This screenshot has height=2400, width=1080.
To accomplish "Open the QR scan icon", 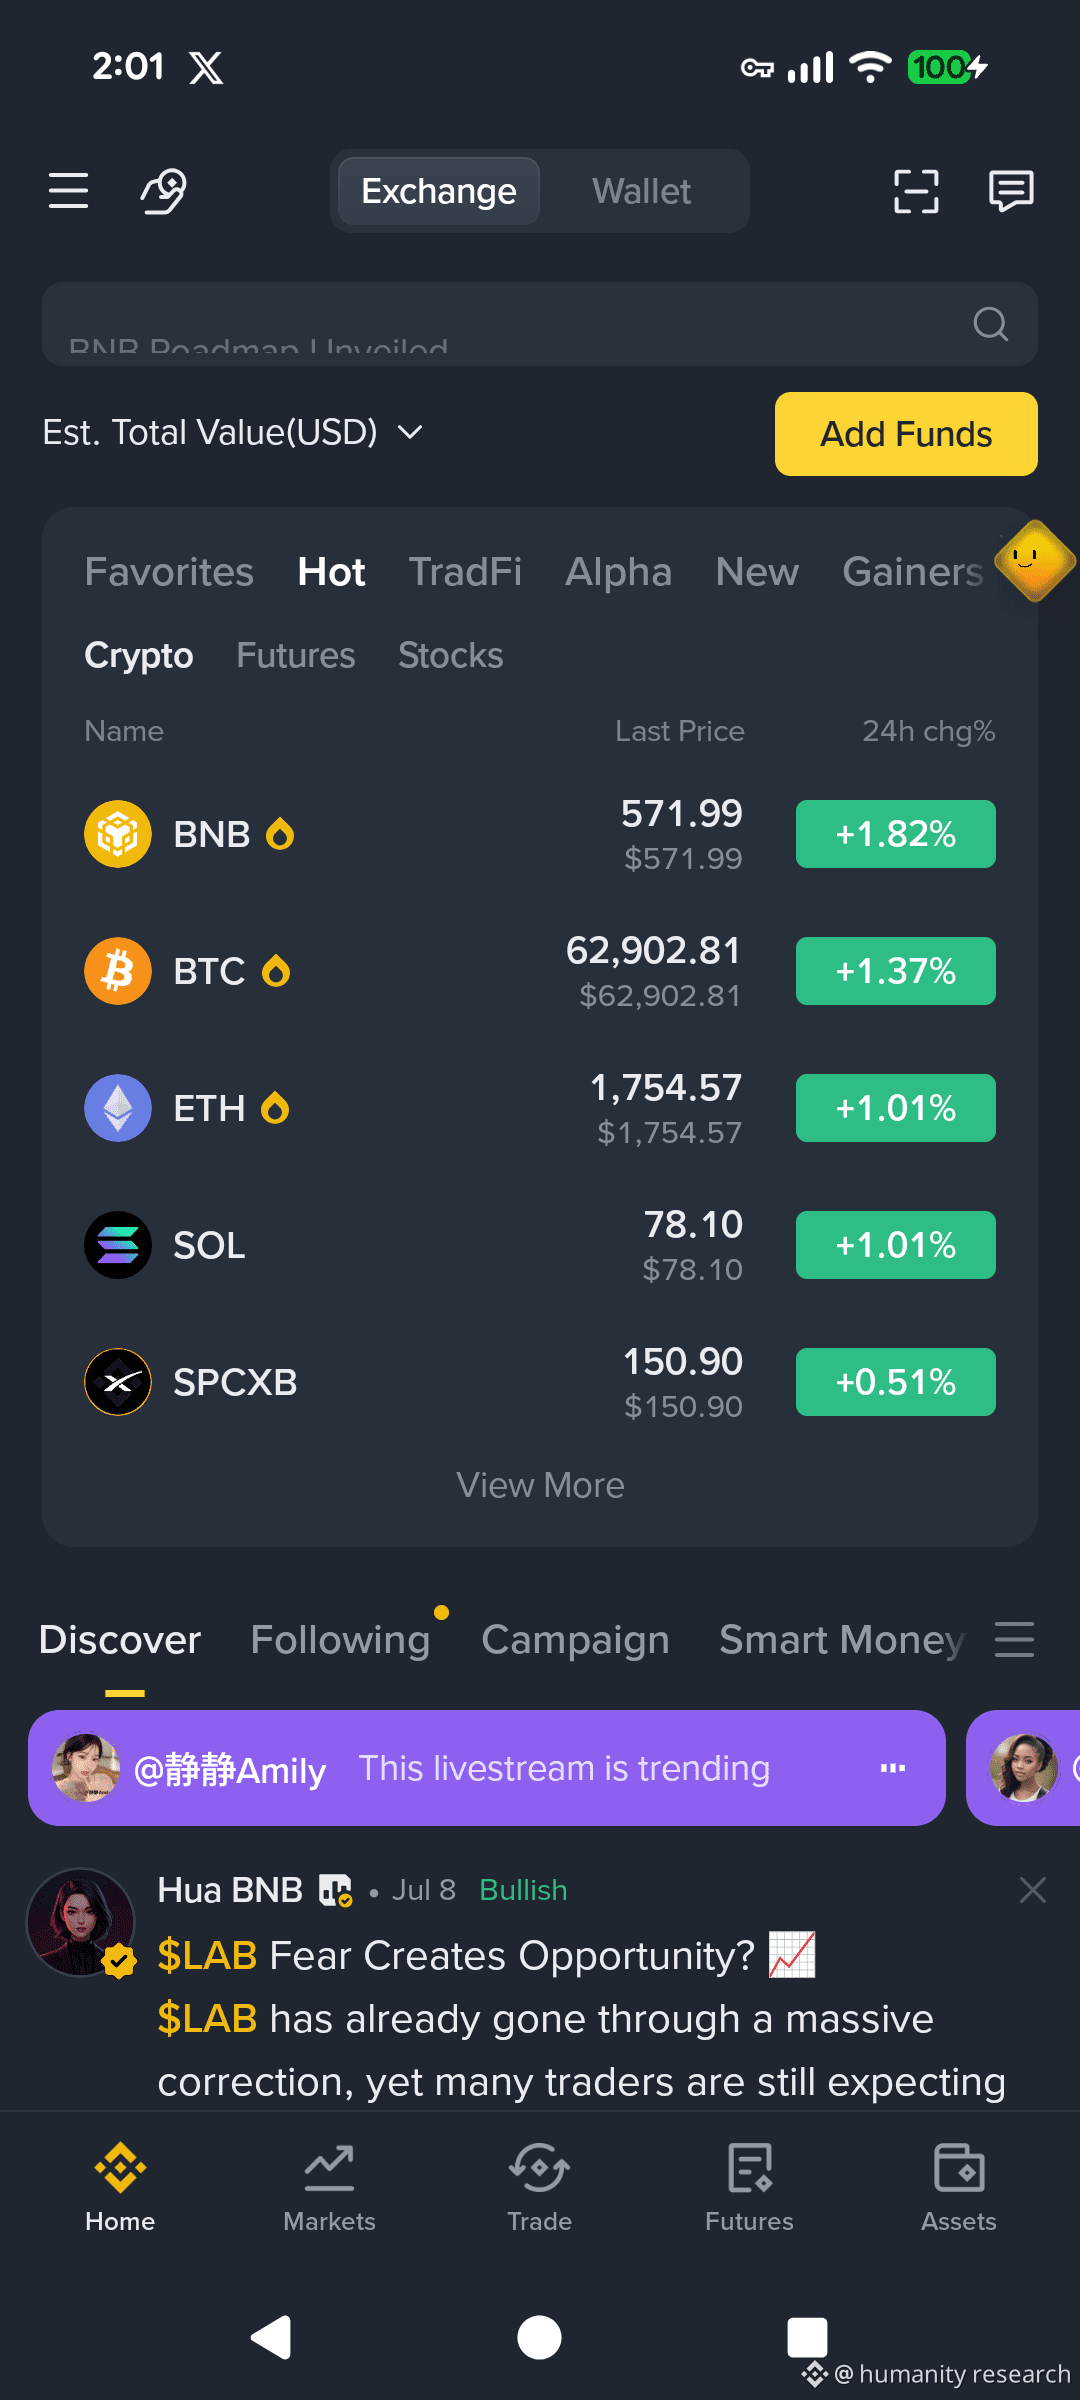I will tap(916, 191).
